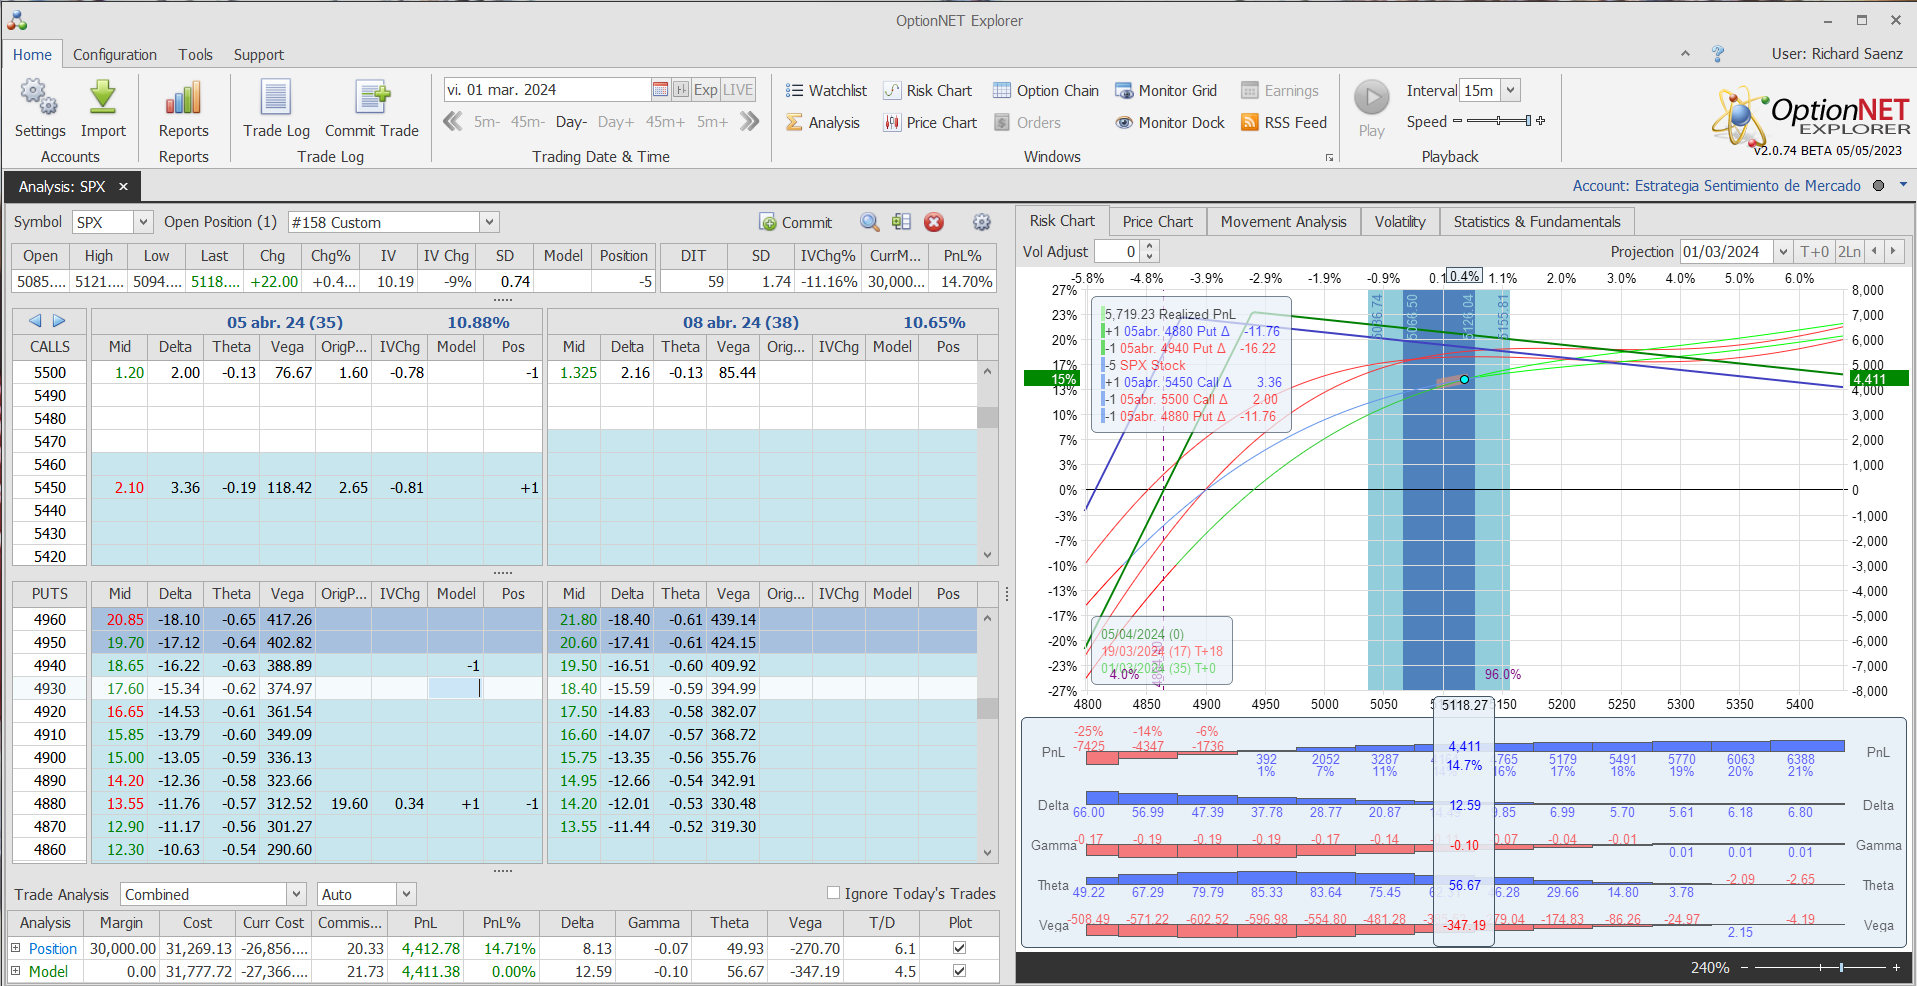The height and width of the screenshot is (986, 1917).
Task: Open the Interval 15m dropdown
Action: [1511, 90]
